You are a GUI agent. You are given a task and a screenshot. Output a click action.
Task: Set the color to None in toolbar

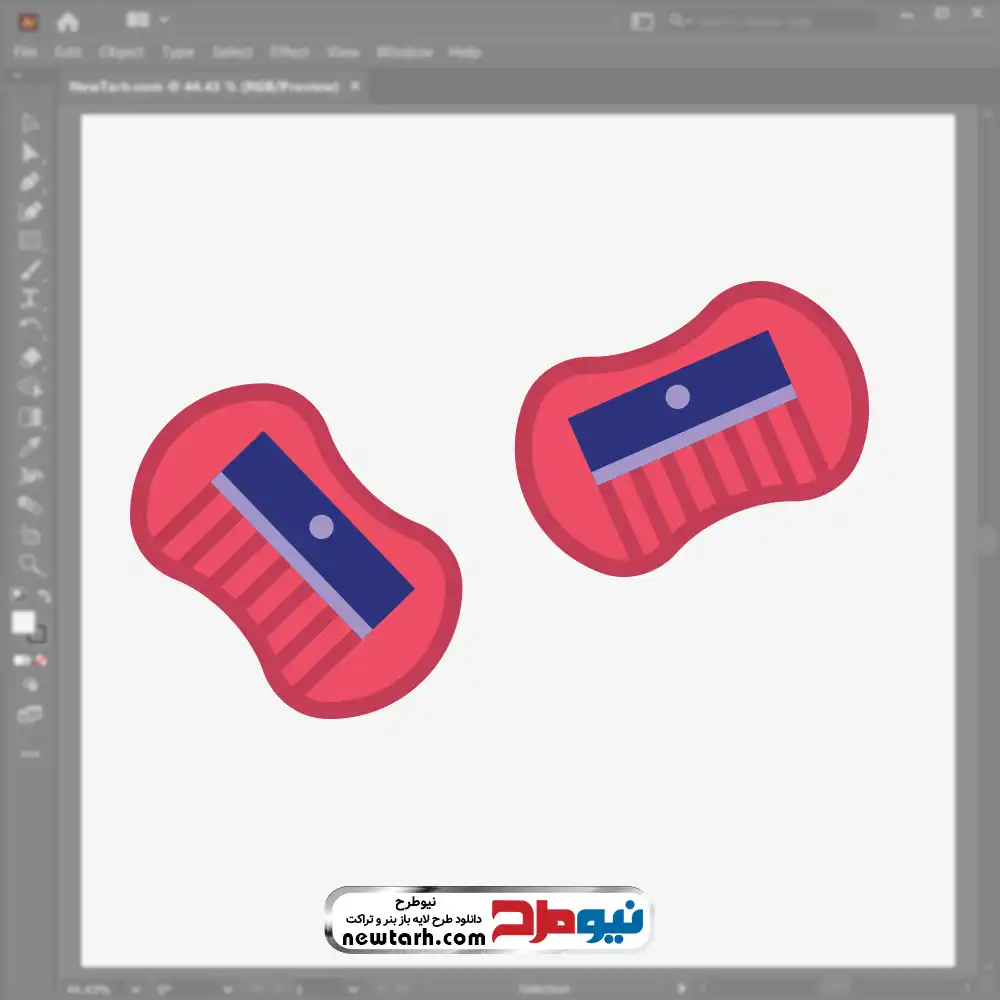click(42, 660)
